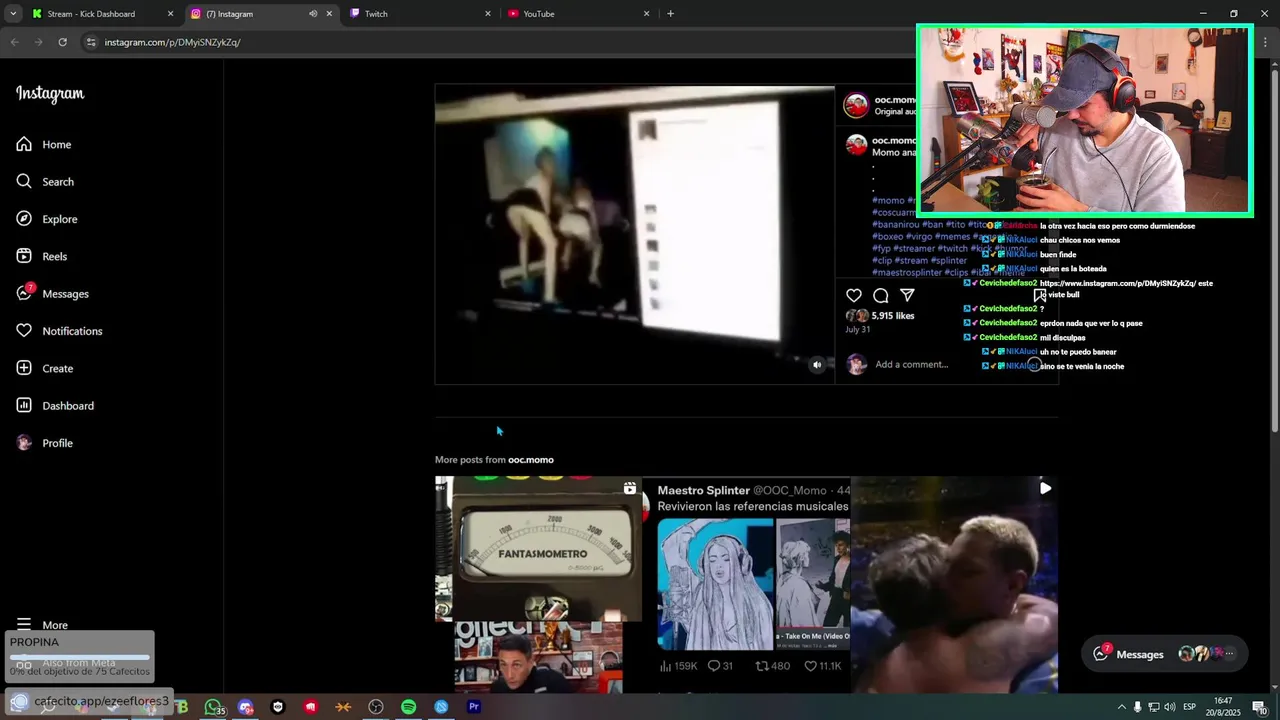This screenshot has height=720, width=1280.
Task: Play the blurred post video
Action: [635, 235]
